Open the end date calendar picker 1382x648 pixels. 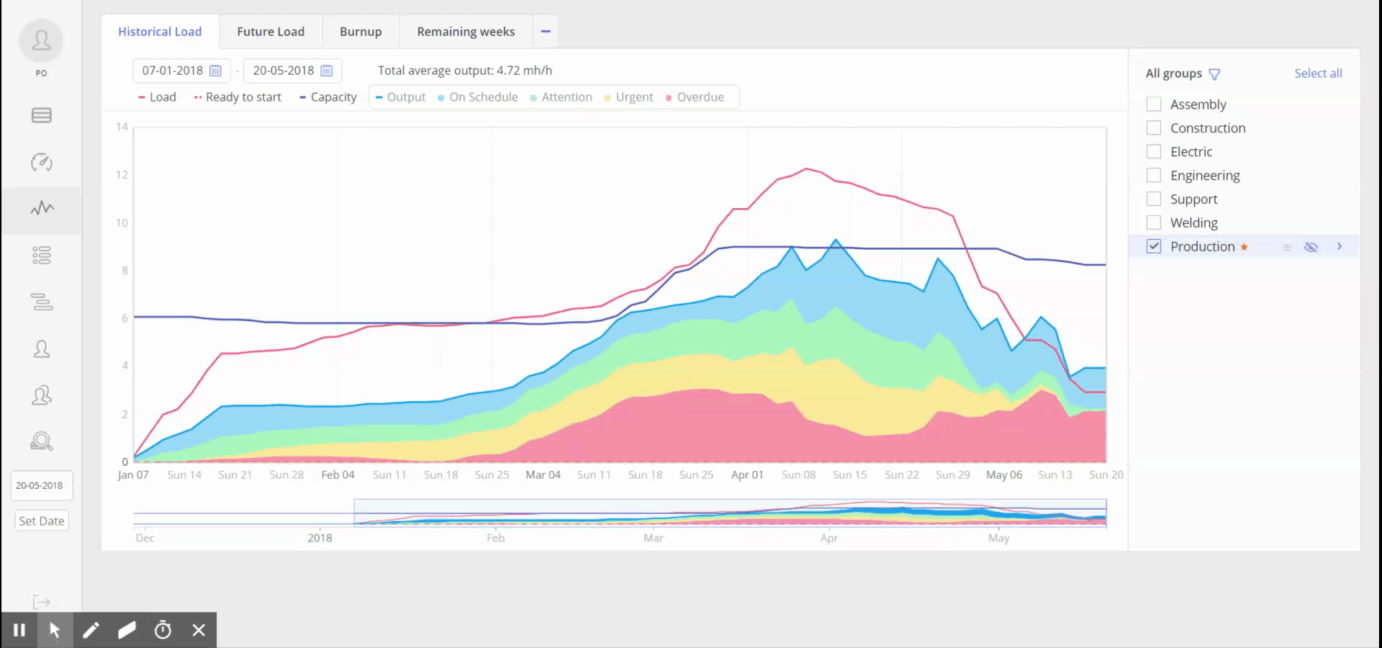click(x=326, y=71)
